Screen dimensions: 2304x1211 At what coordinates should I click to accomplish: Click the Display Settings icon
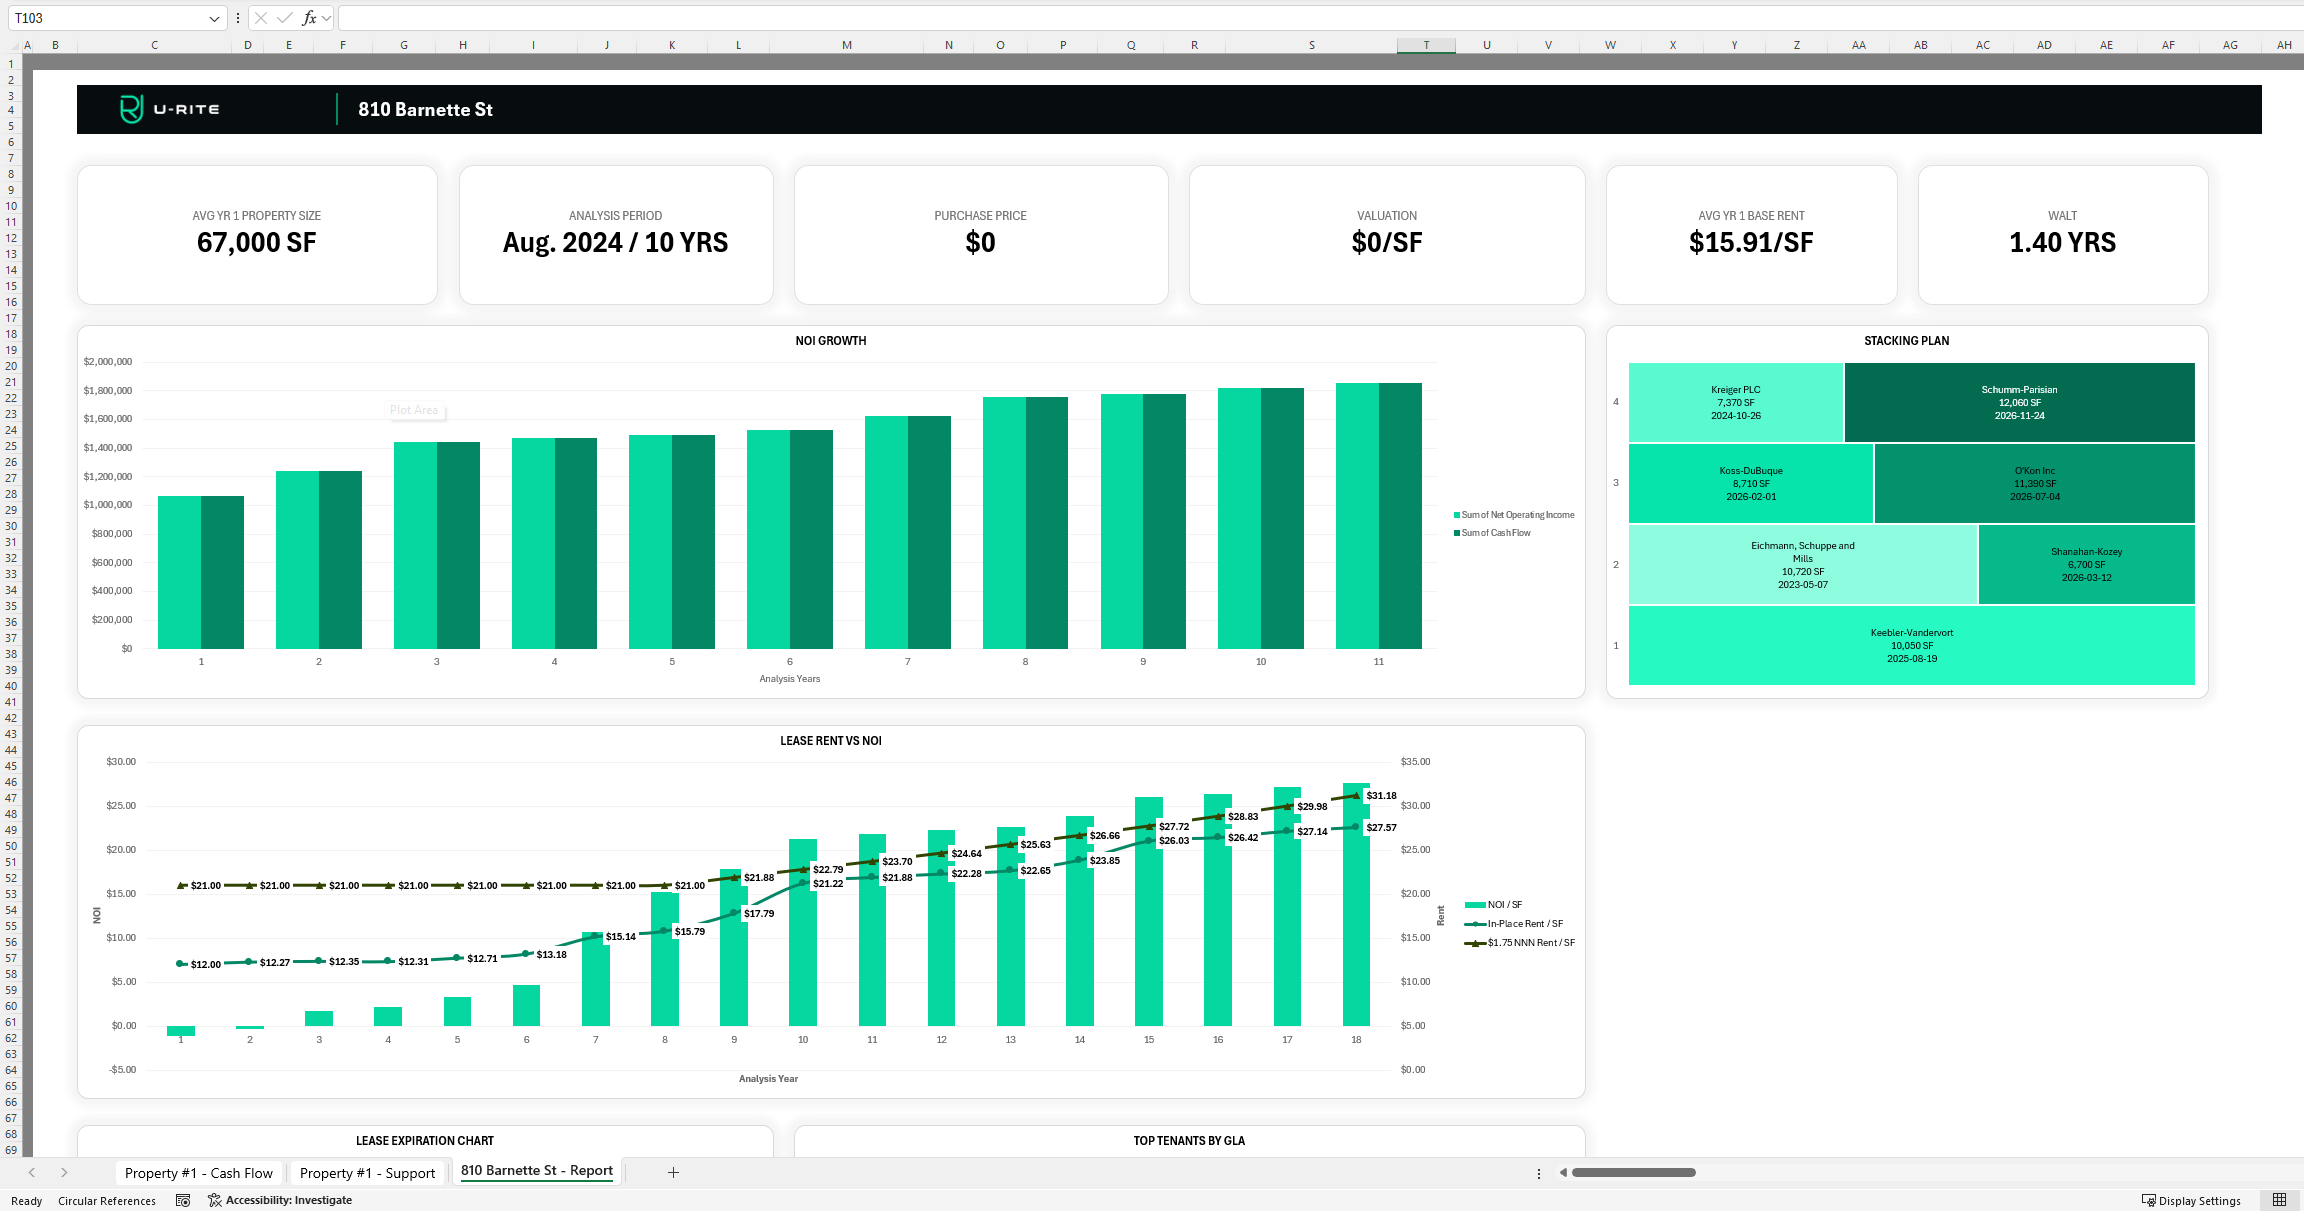point(2150,1200)
